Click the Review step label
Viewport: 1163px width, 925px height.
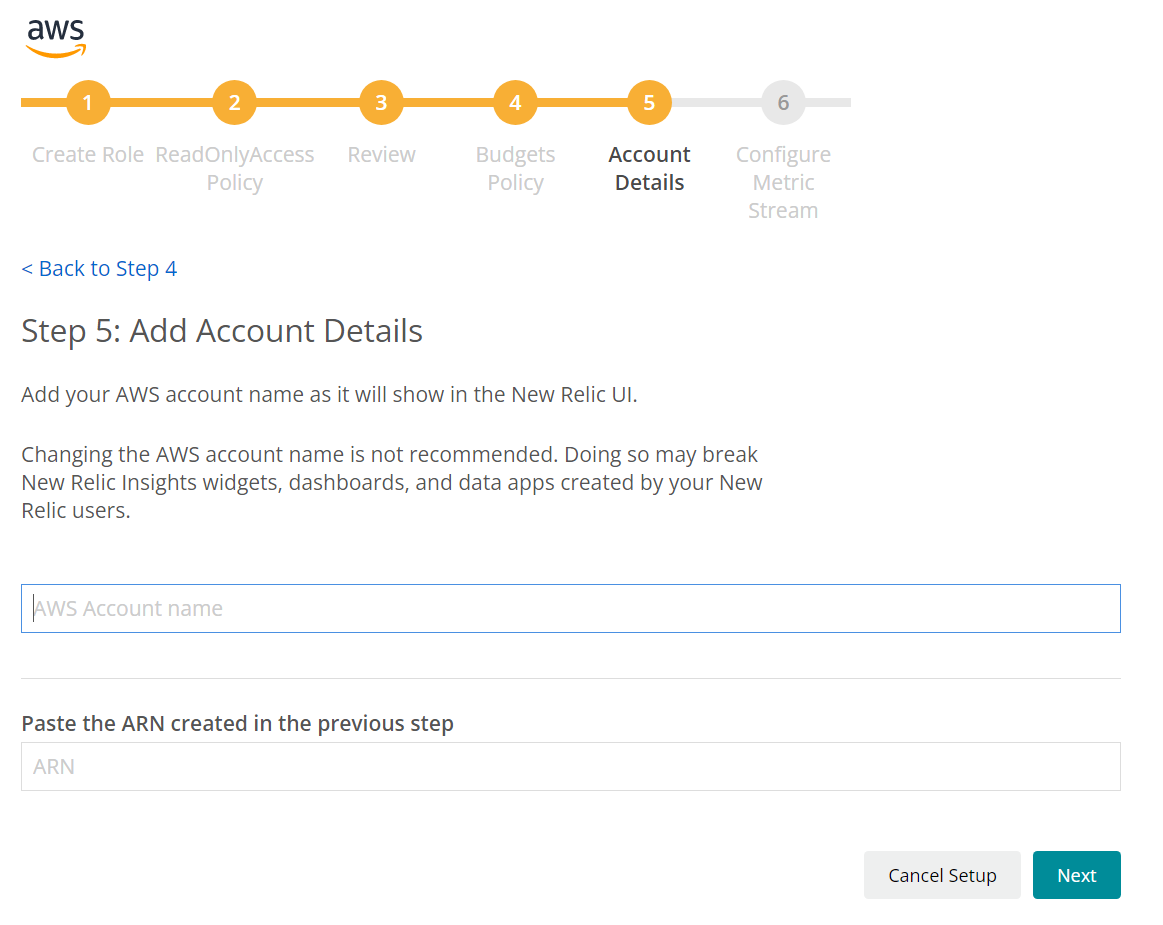(x=381, y=154)
